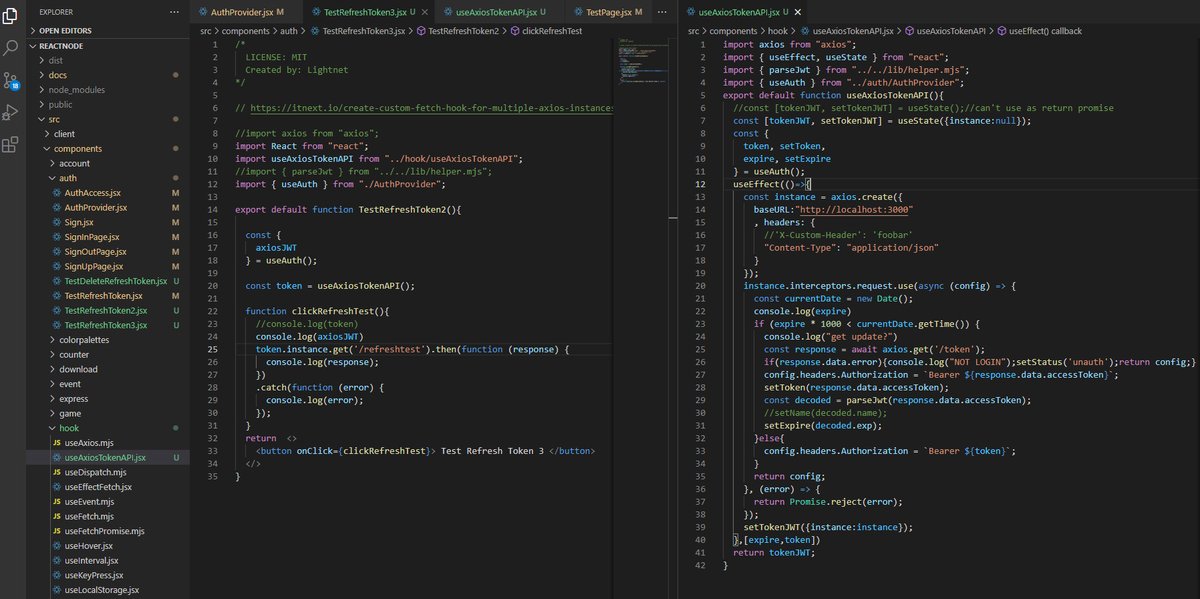1200x599 pixels.
Task: Open Sign.jsx in the explorer
Action: [108, 222]
